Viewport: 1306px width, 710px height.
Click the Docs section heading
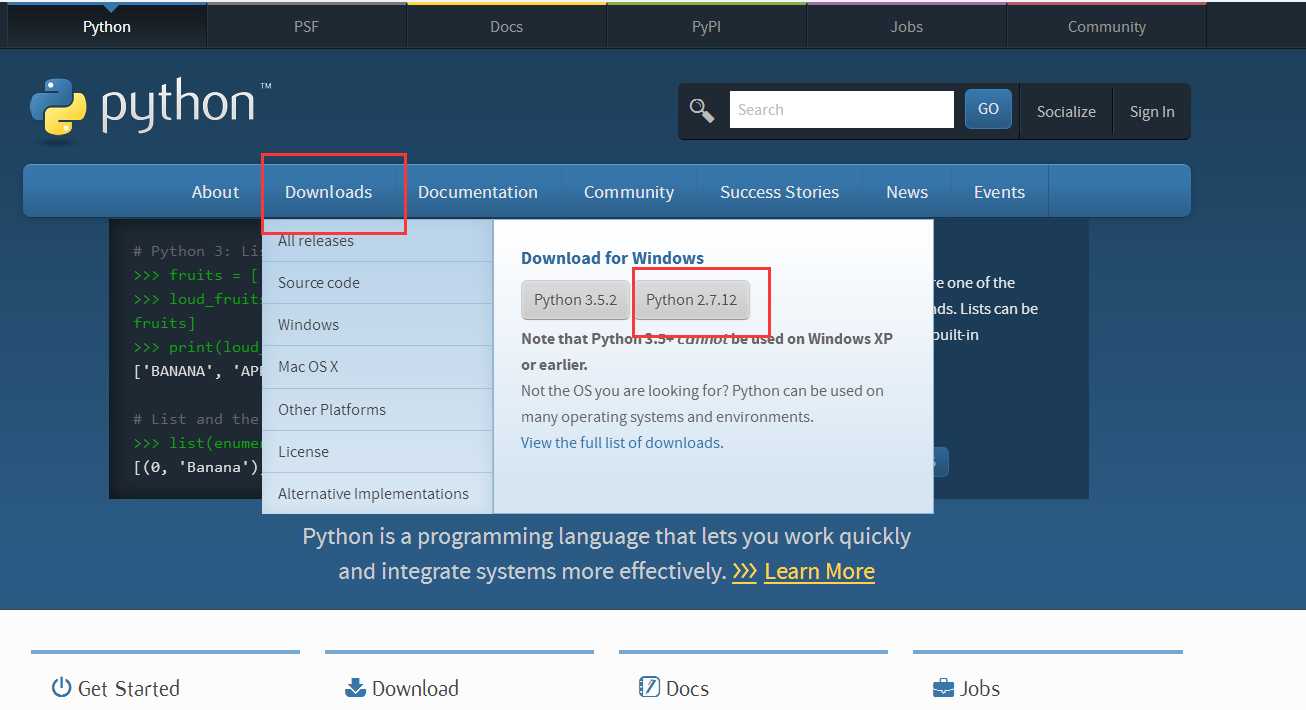click(x=687, y=688)
